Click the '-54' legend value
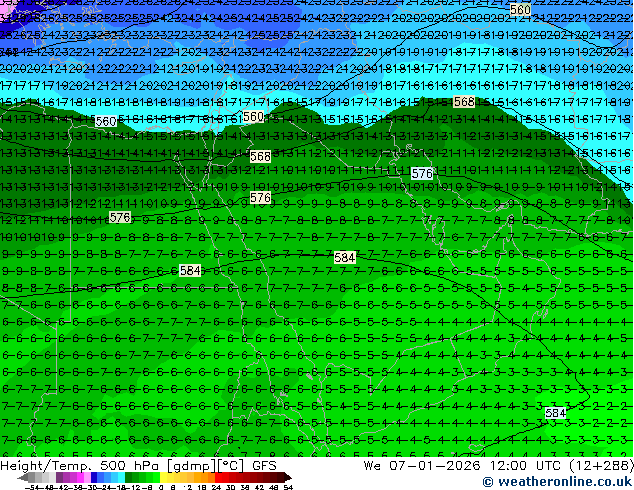The height and width of the screenshot is (490, 634). tap(32, 488)
